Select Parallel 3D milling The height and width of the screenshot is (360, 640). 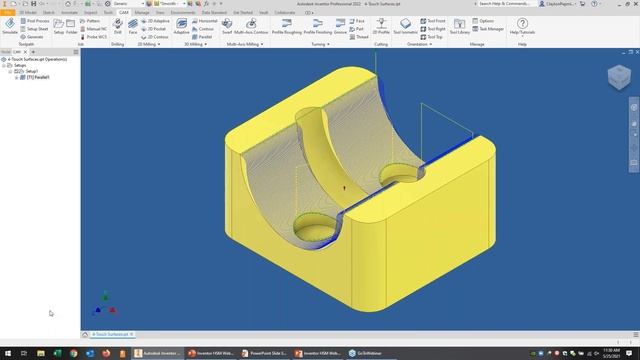point(202,37)
